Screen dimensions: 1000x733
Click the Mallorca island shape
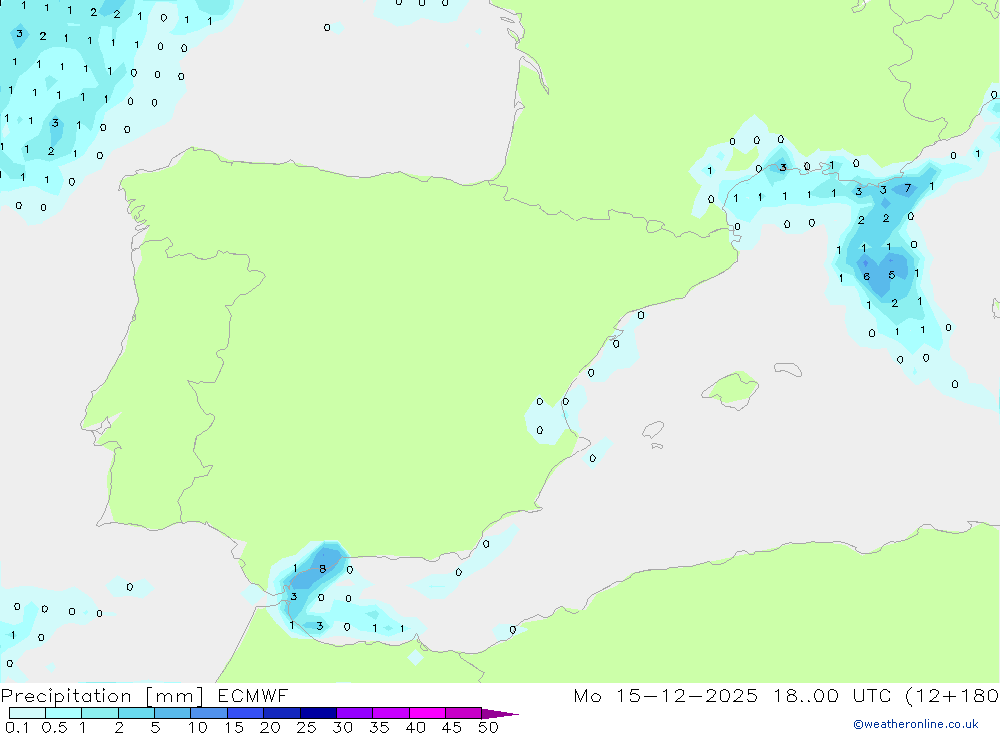[731, 389]
